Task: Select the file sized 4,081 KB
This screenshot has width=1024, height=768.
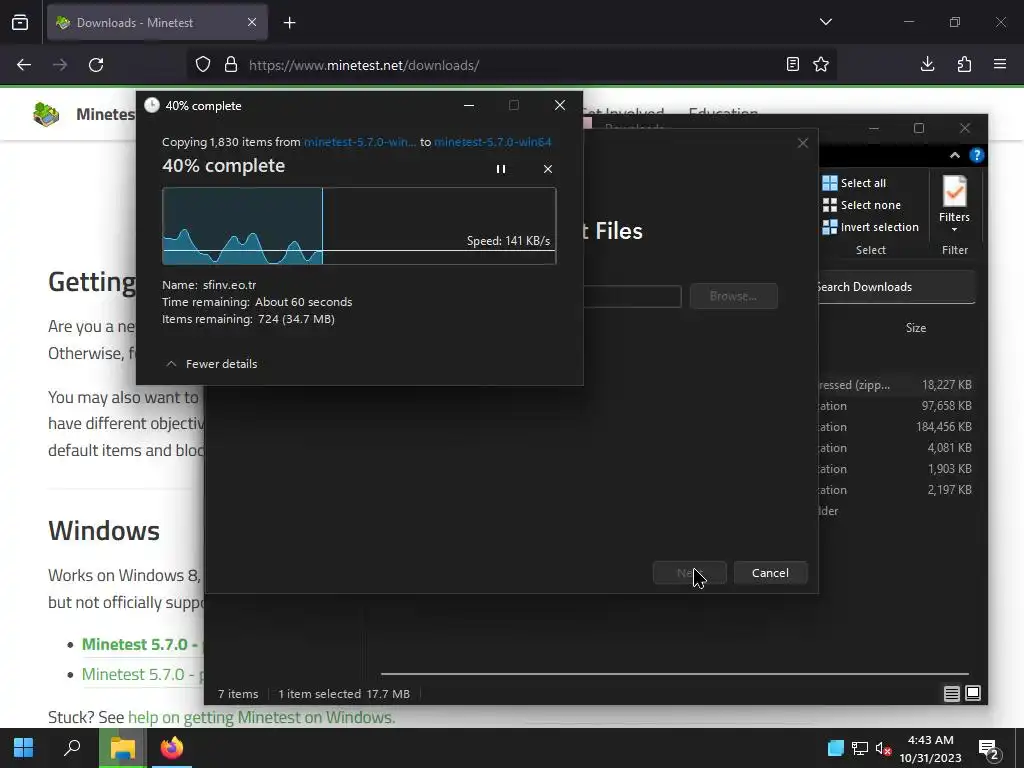Action: [x=895, y=447]
